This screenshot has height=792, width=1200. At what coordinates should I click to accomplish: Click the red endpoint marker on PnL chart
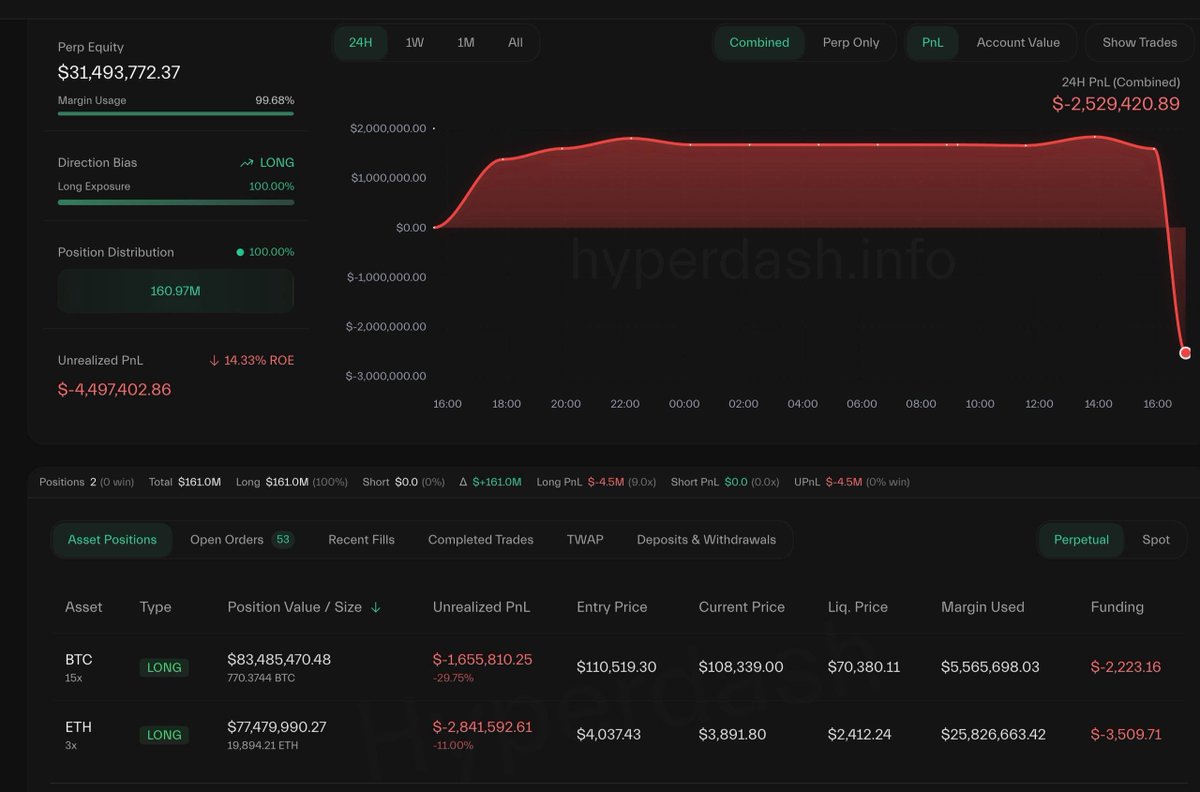[x=1185, y=352]
